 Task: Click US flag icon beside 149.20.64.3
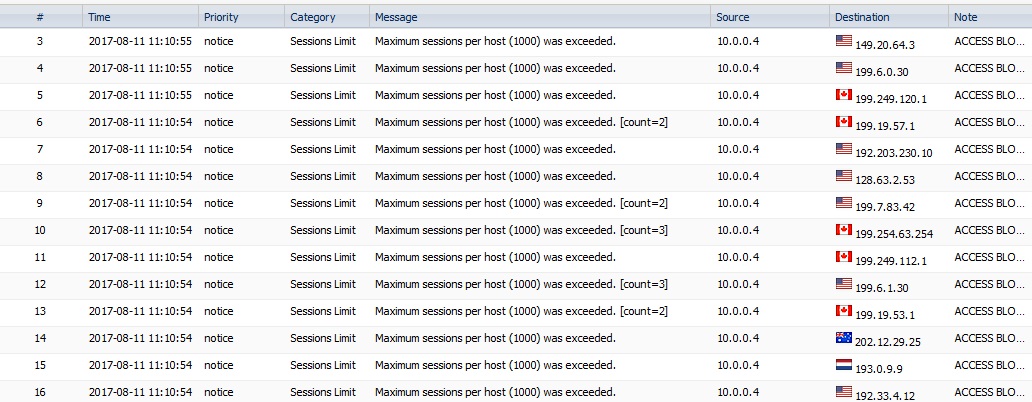pos(843,42)
